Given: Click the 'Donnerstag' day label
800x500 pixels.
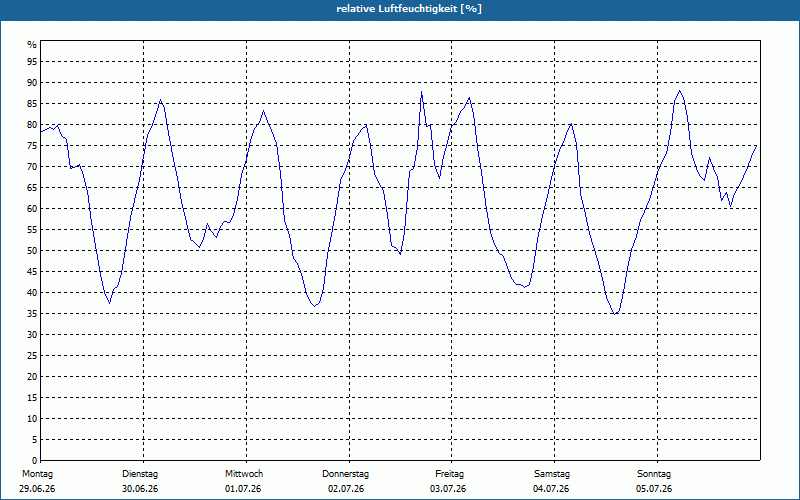Looking at the screenshot, I should pos(345,474).
